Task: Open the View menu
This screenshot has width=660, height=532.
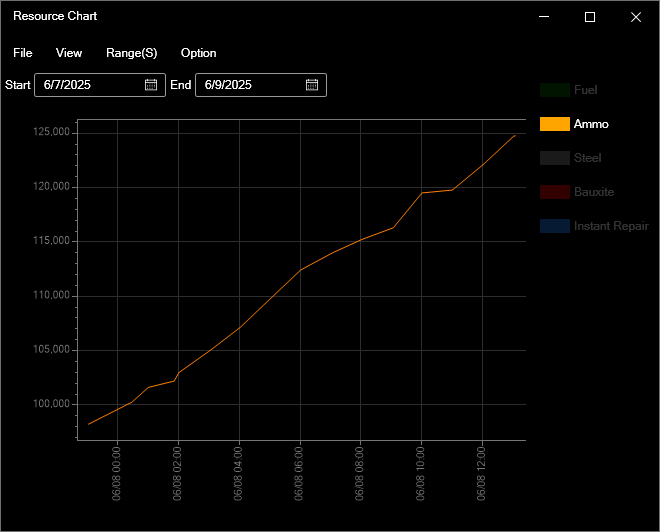Action: (x=69, y=53)
